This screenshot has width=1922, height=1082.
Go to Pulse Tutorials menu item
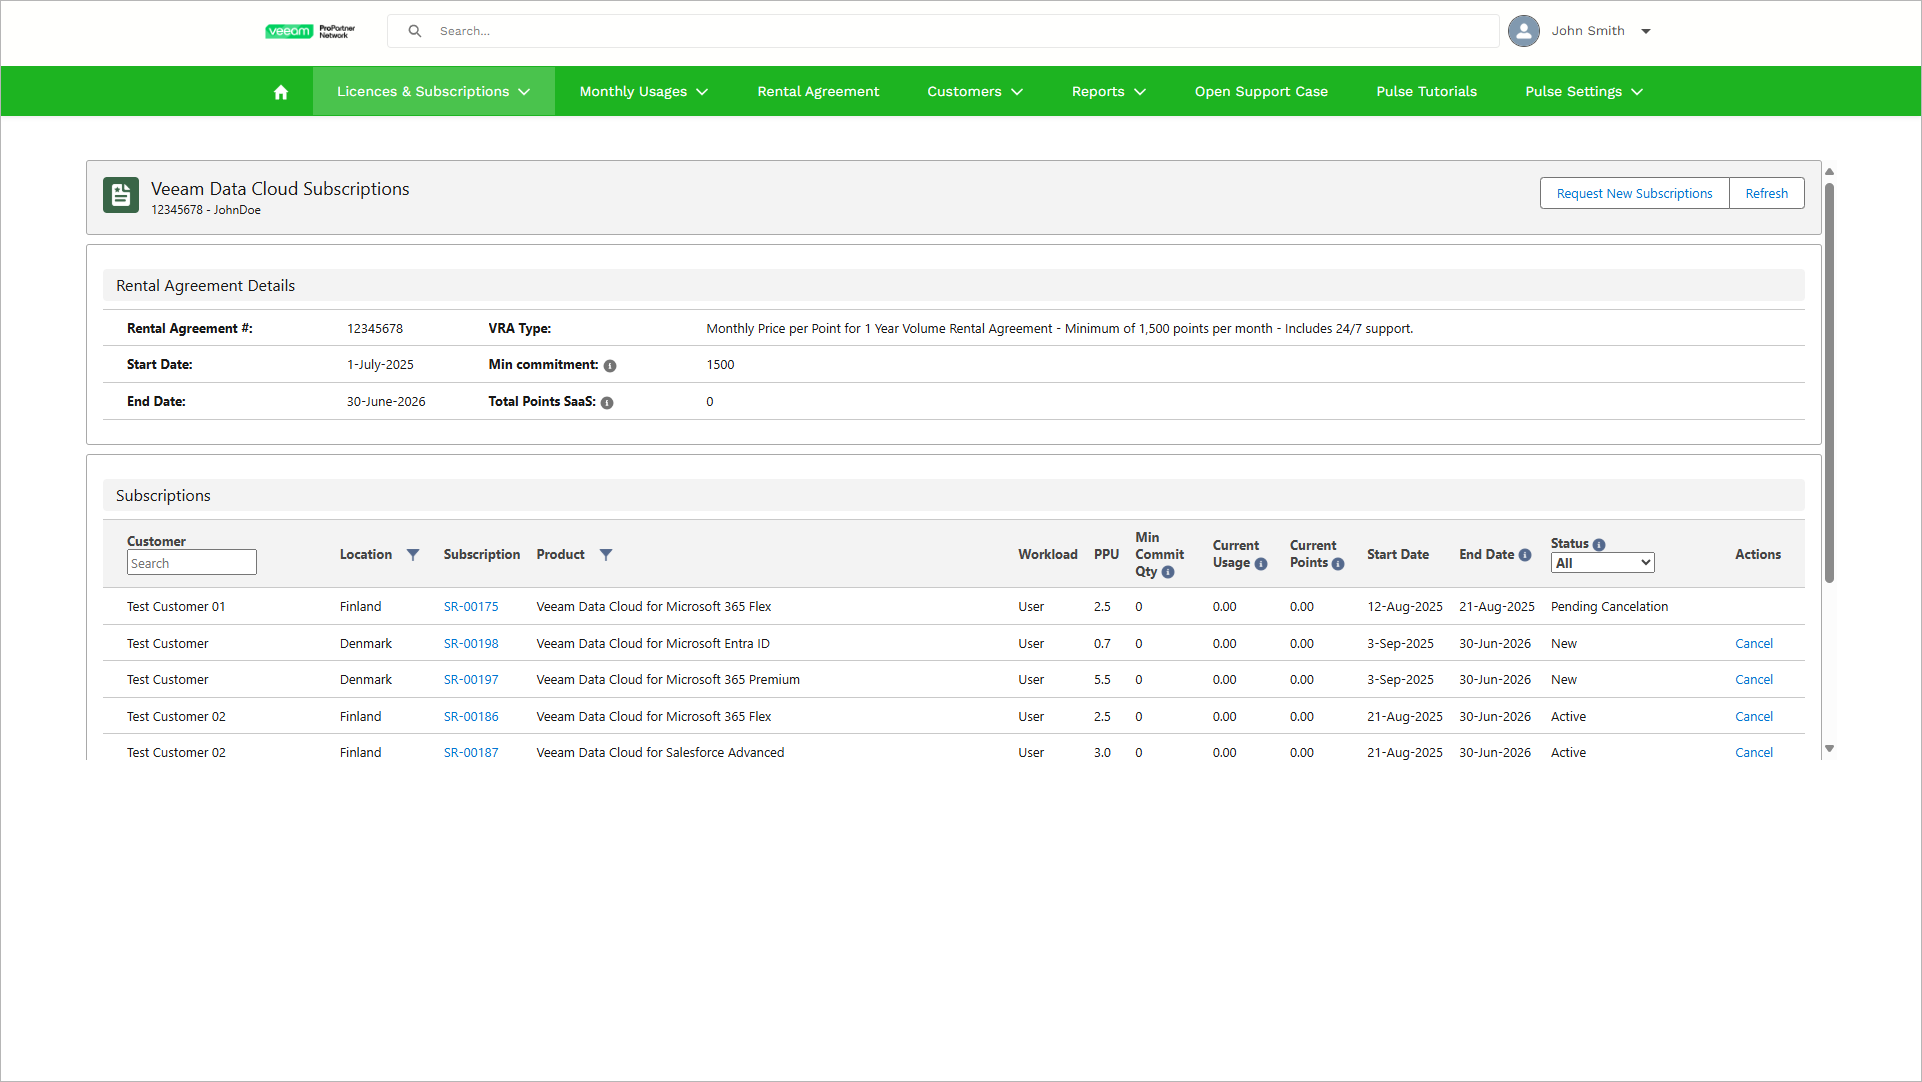(1426, 92)
